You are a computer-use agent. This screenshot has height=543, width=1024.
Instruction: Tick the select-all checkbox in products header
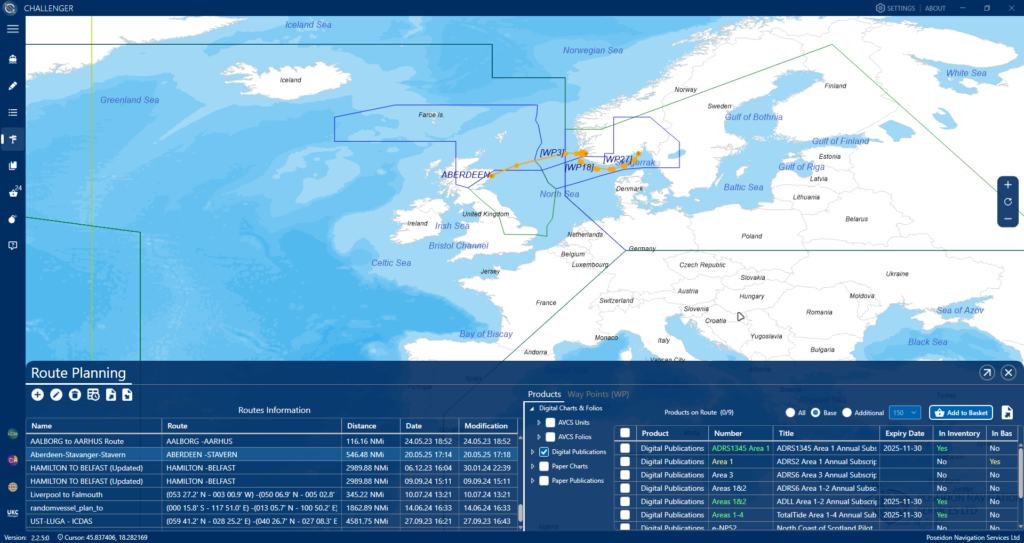625,433
